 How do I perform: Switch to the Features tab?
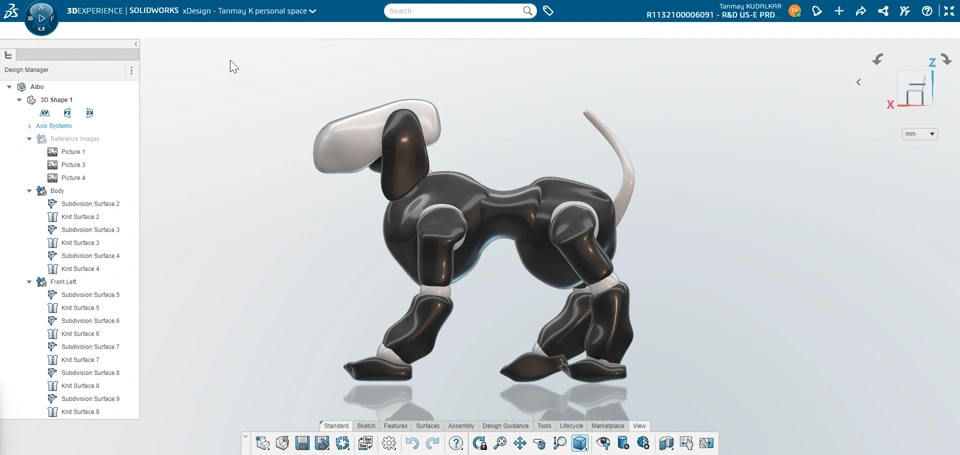396,426
